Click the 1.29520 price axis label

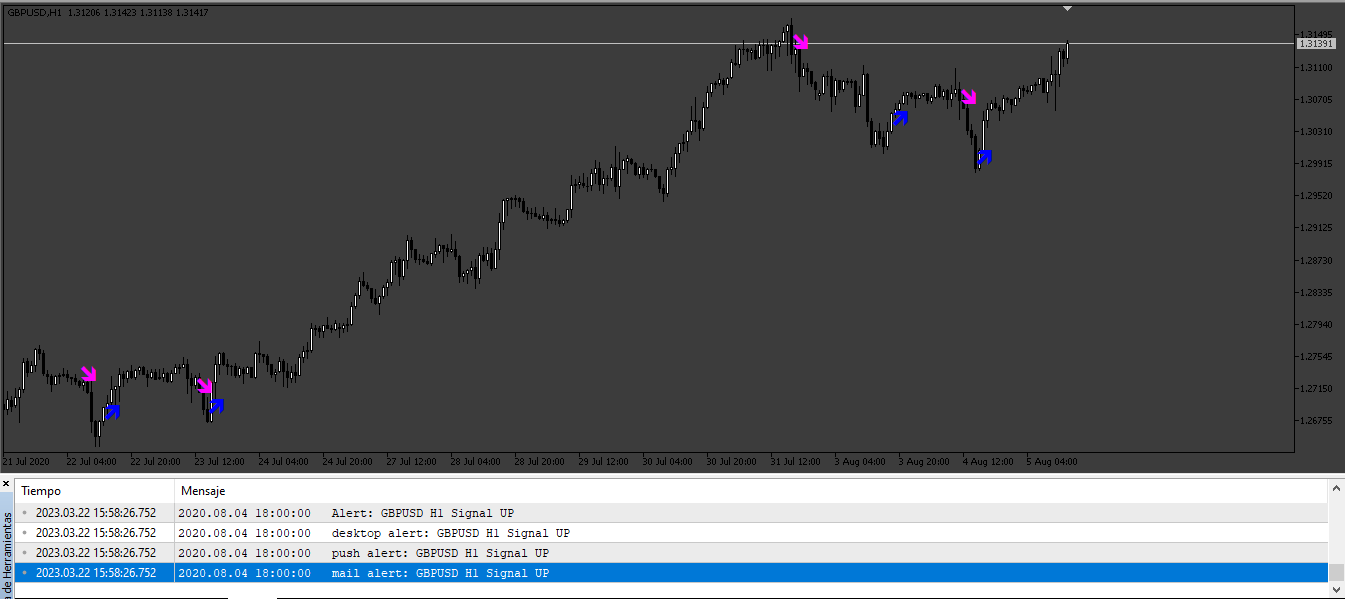[1316, 196]
